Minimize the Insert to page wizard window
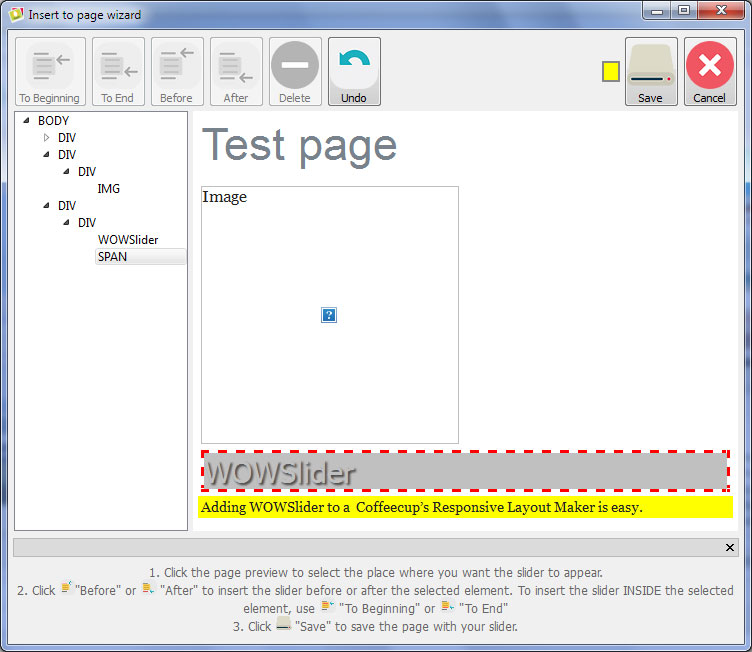 [657, 11]
